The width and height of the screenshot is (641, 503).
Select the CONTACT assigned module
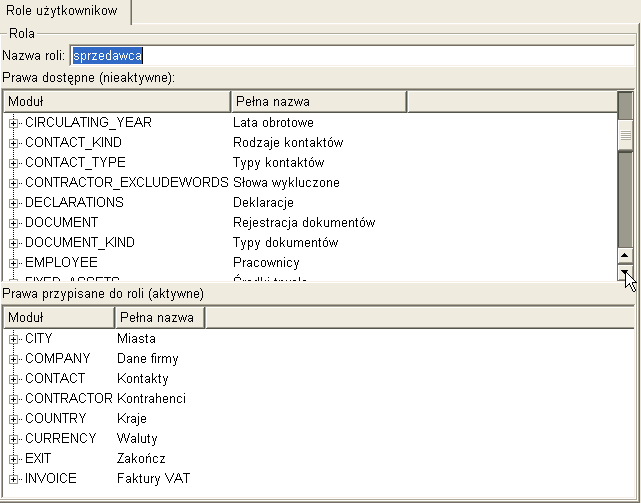55,379
